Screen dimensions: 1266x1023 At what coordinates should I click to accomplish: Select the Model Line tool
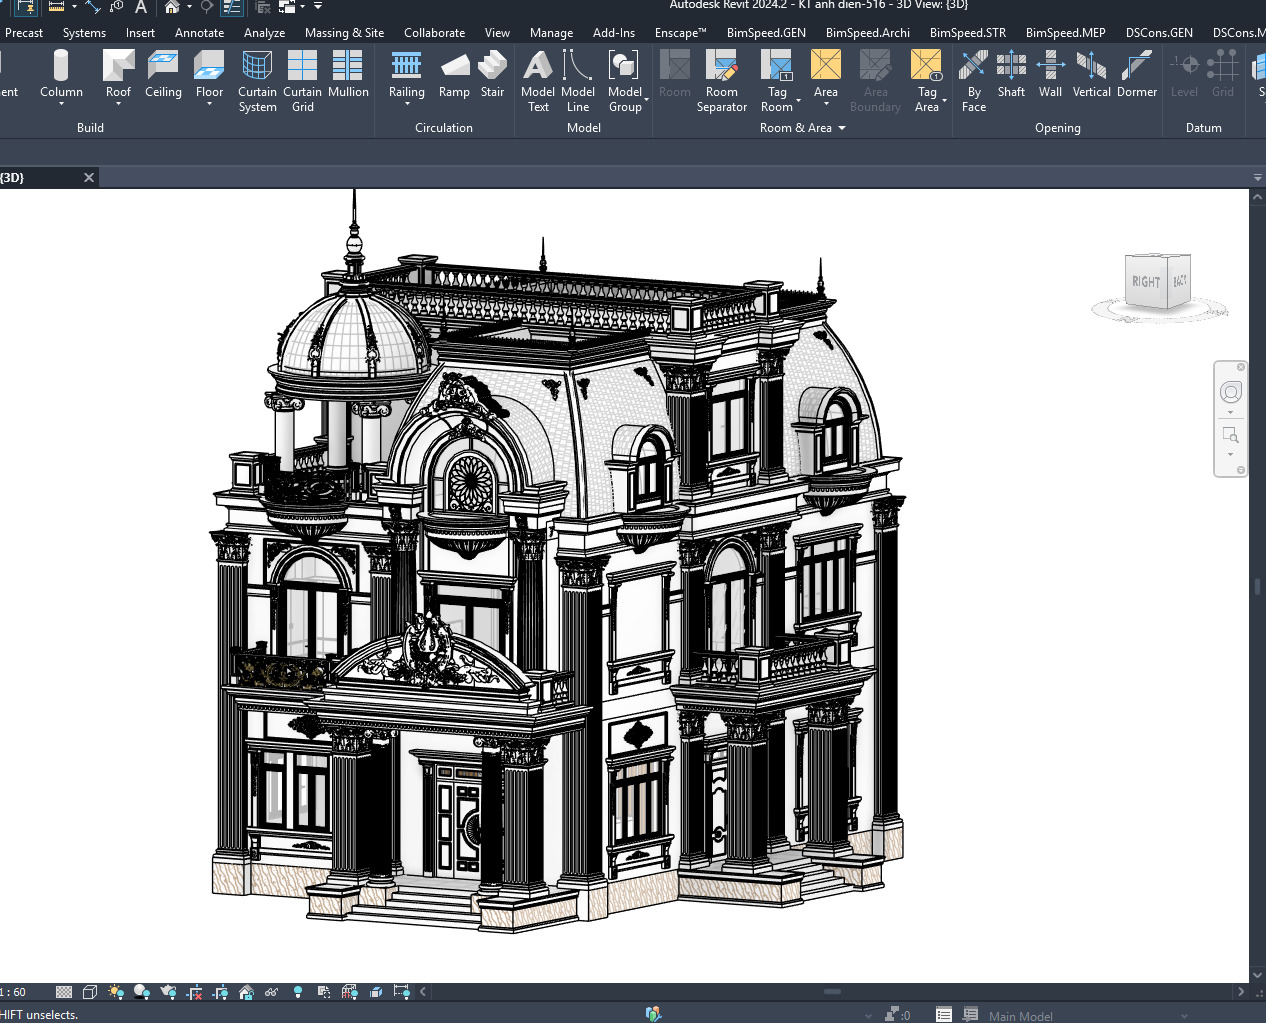578,81
